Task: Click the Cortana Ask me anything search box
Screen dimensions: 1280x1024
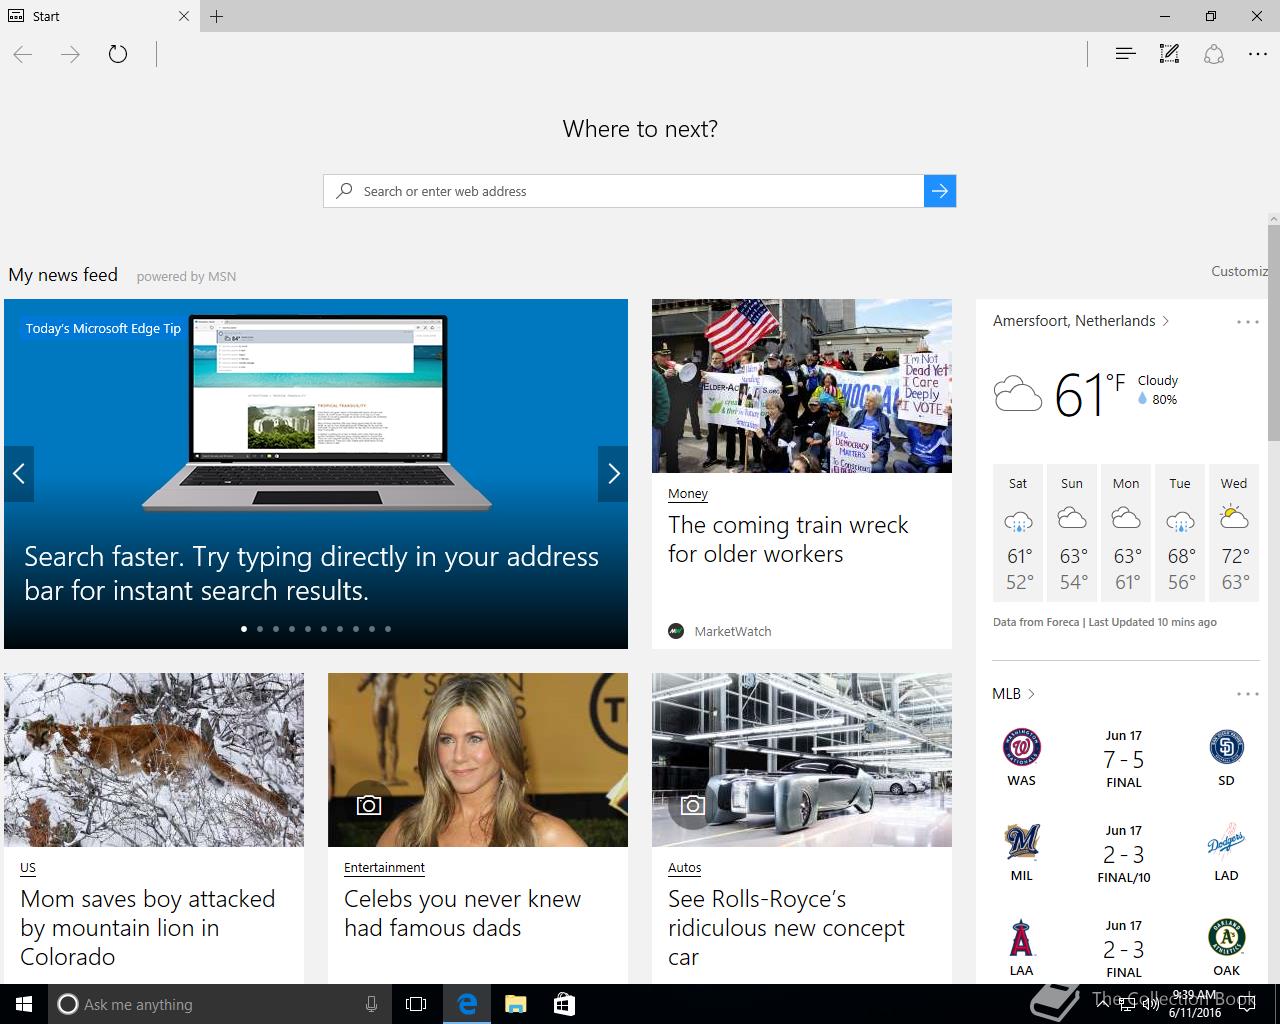Action: (x=220, y=1004)
